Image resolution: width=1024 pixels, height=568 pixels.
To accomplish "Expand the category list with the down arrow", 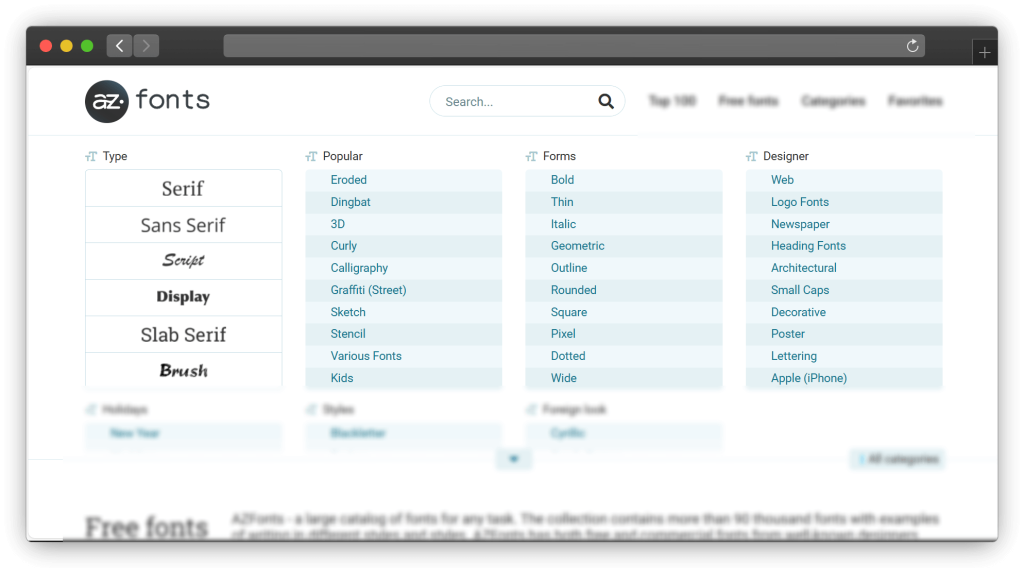I will [x=514, y=459].
